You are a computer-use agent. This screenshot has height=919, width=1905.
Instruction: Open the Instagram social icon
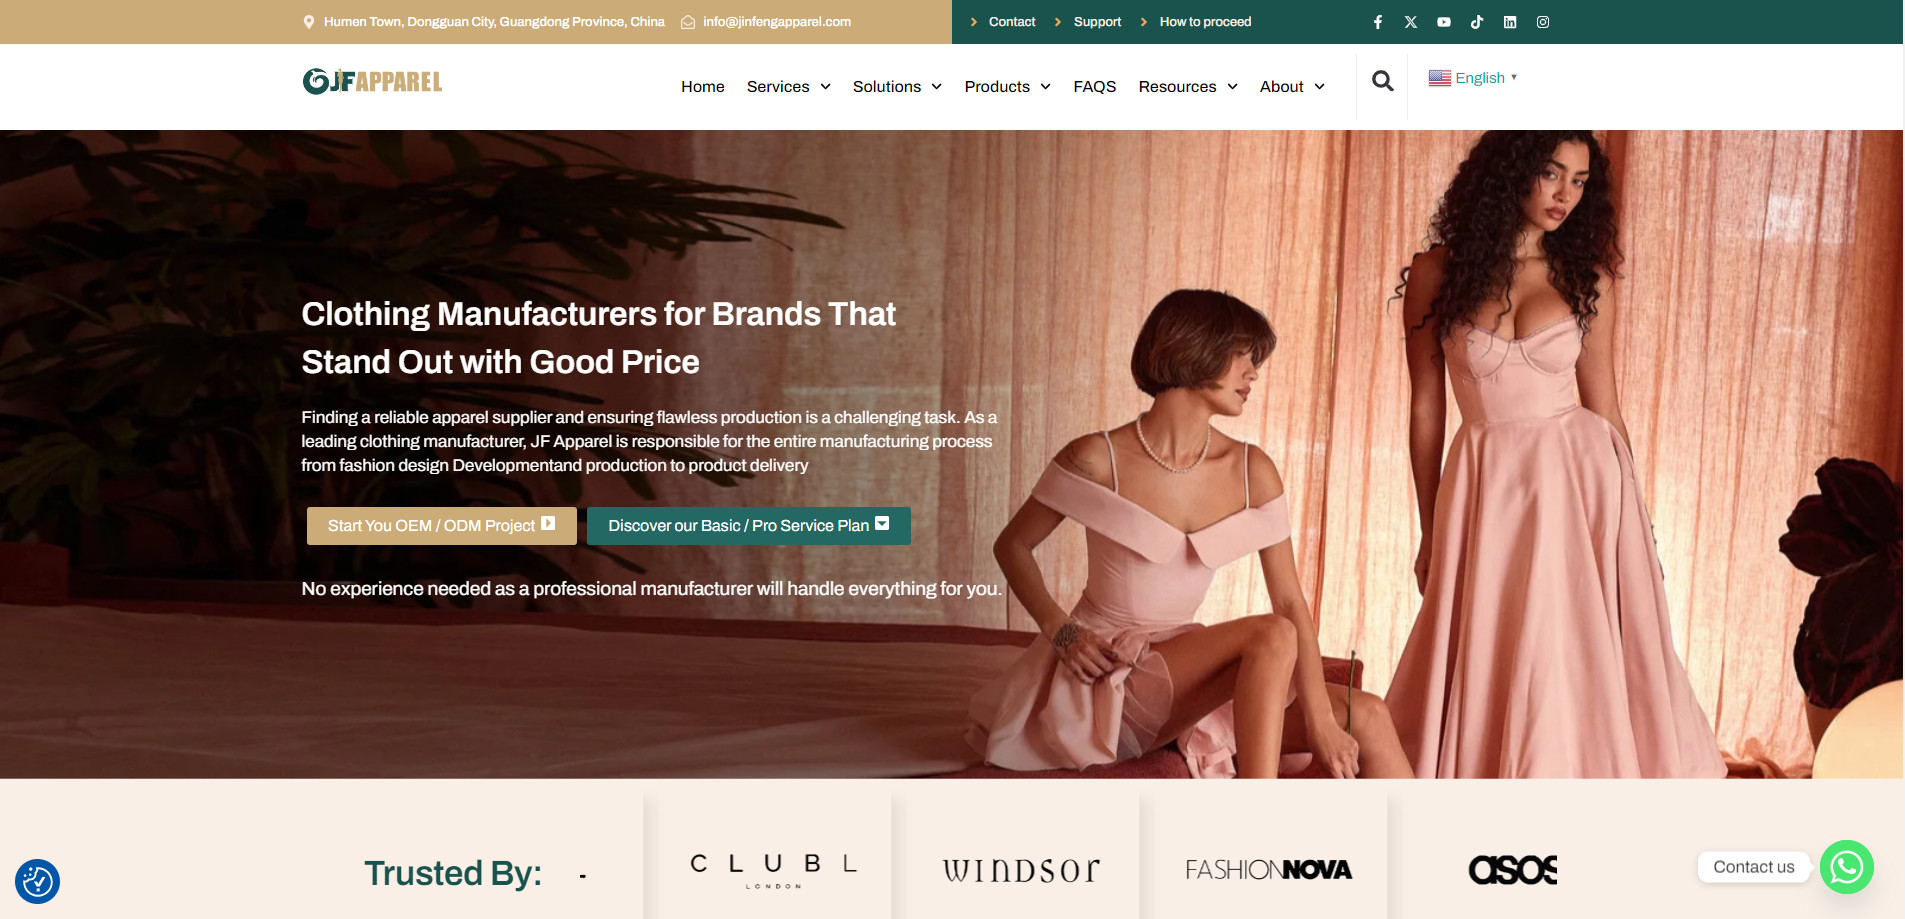point(1543,22)
